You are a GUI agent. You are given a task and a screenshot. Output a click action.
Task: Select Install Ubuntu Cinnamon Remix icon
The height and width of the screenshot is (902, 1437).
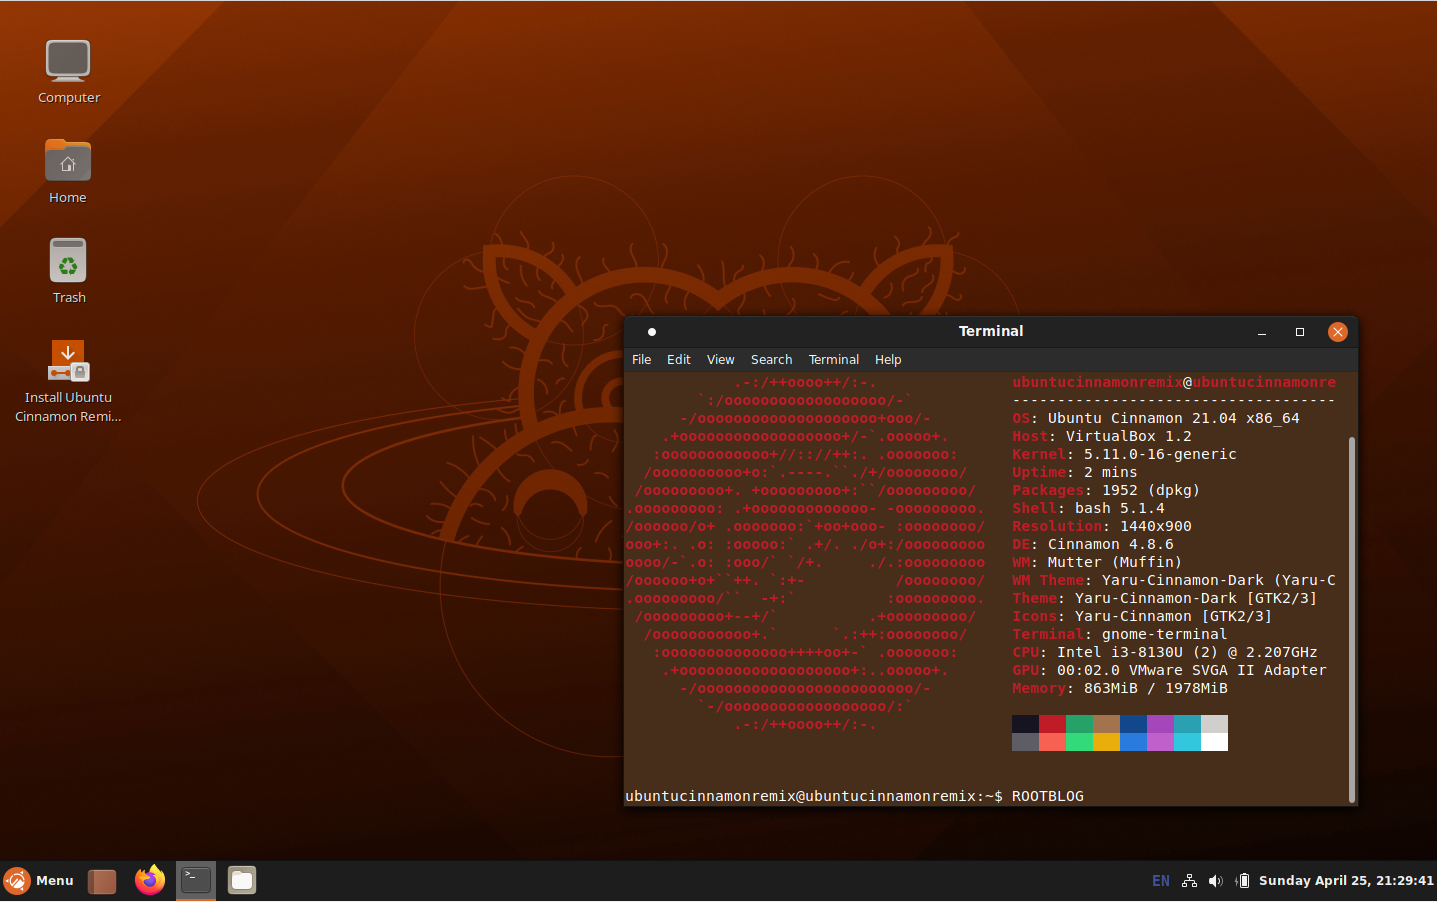[x=68, y=362]
